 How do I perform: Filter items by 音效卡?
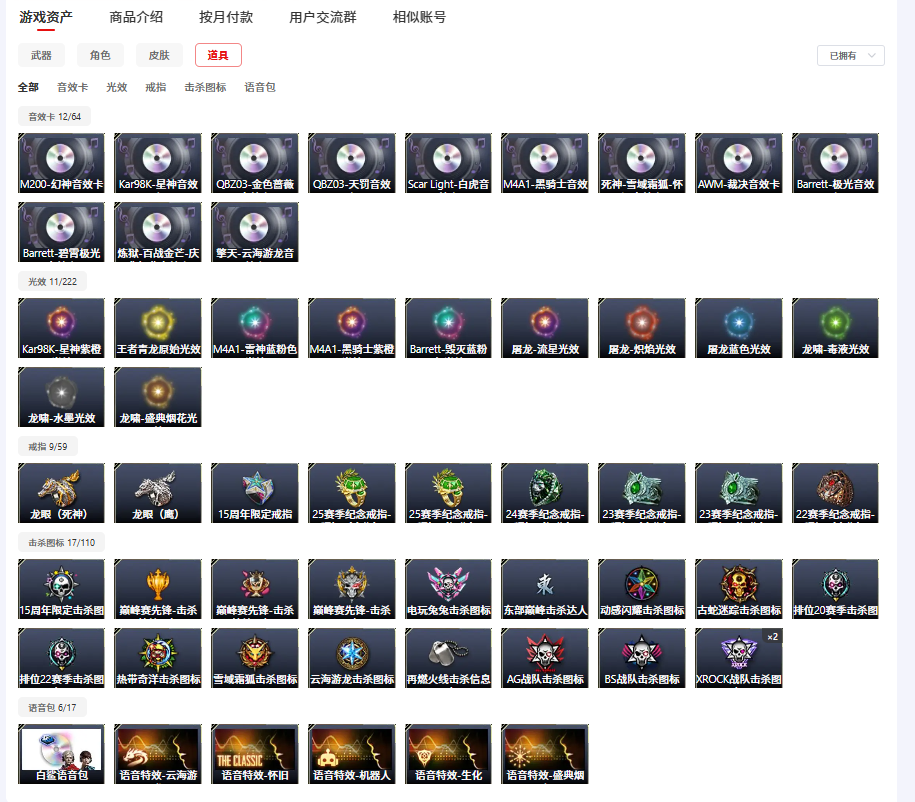point(72,88)
